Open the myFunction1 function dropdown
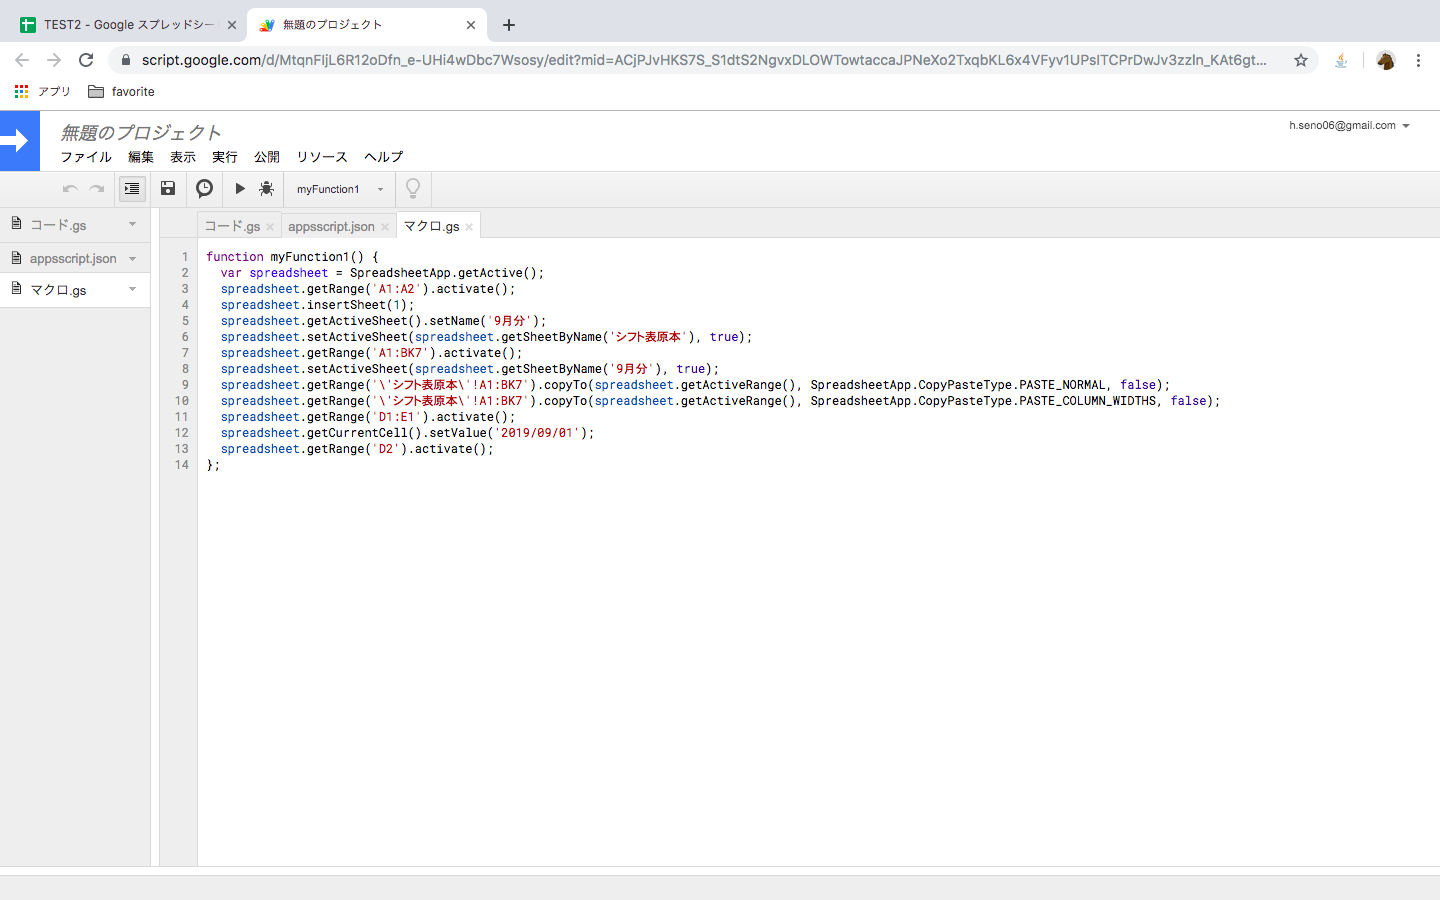The width and height of the screenshot is (1440, 900). point(339,188)
